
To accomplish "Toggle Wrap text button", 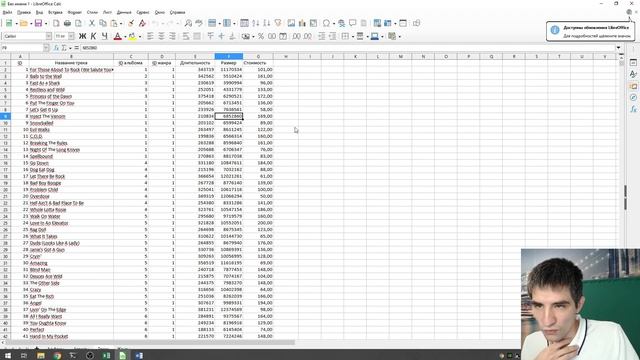I will click(x=186, y=36).
